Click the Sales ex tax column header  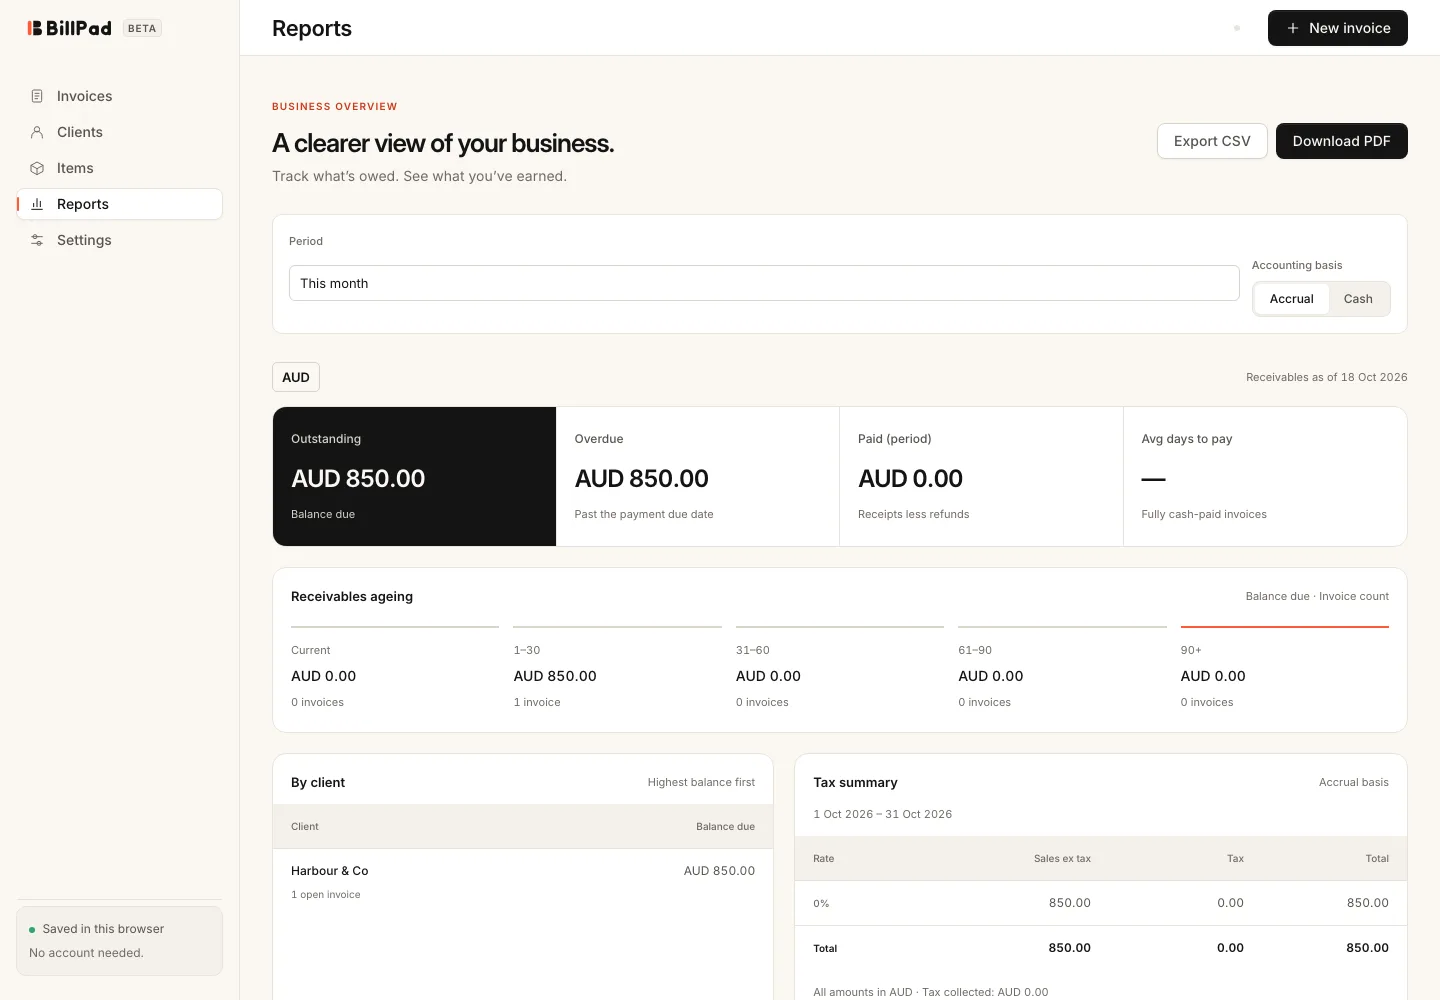[1062, 859]
